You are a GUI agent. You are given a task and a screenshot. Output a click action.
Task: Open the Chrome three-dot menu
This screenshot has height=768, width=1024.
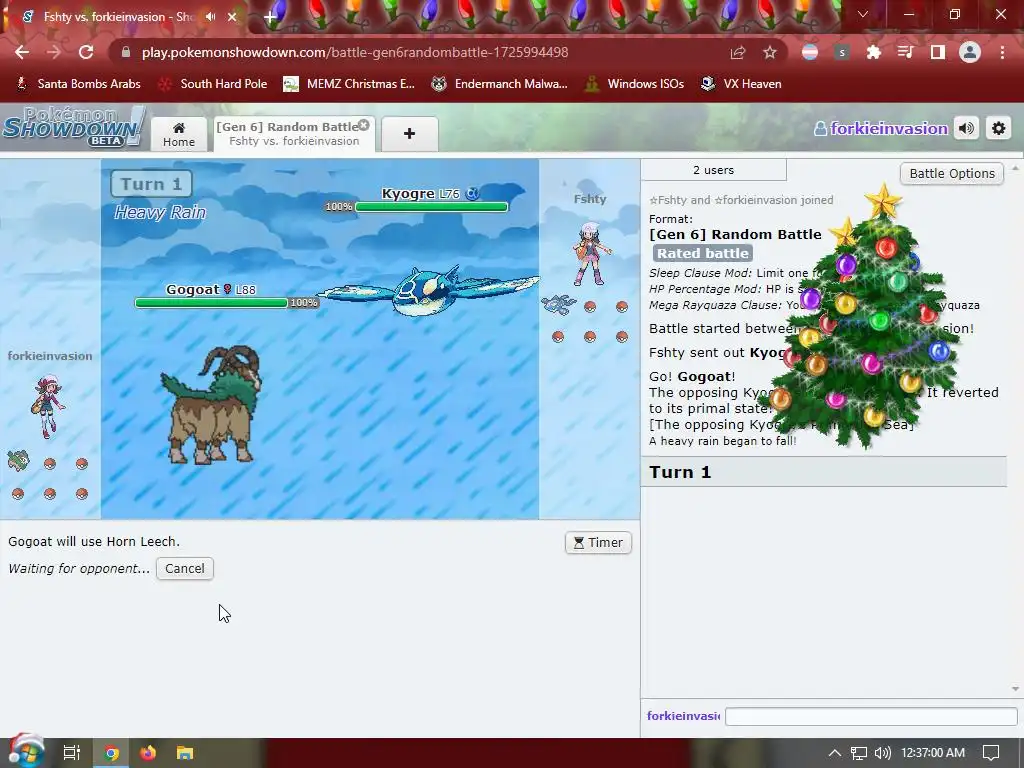1002,52
